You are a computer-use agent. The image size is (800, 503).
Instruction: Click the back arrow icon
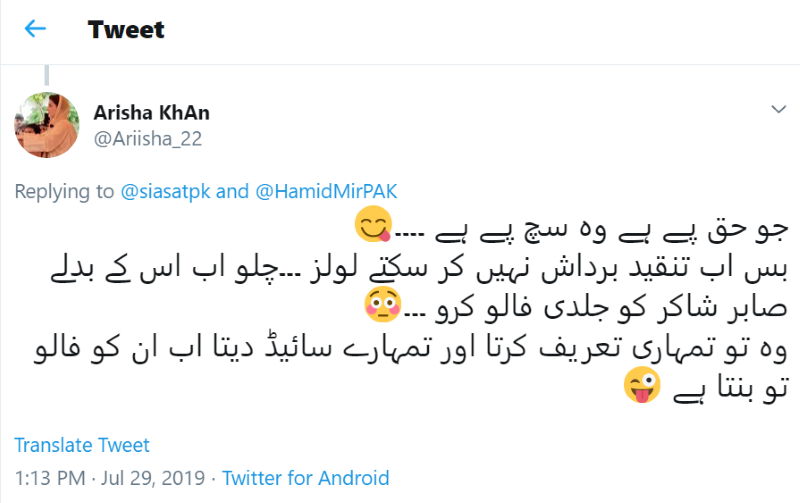tap(35, 29)
